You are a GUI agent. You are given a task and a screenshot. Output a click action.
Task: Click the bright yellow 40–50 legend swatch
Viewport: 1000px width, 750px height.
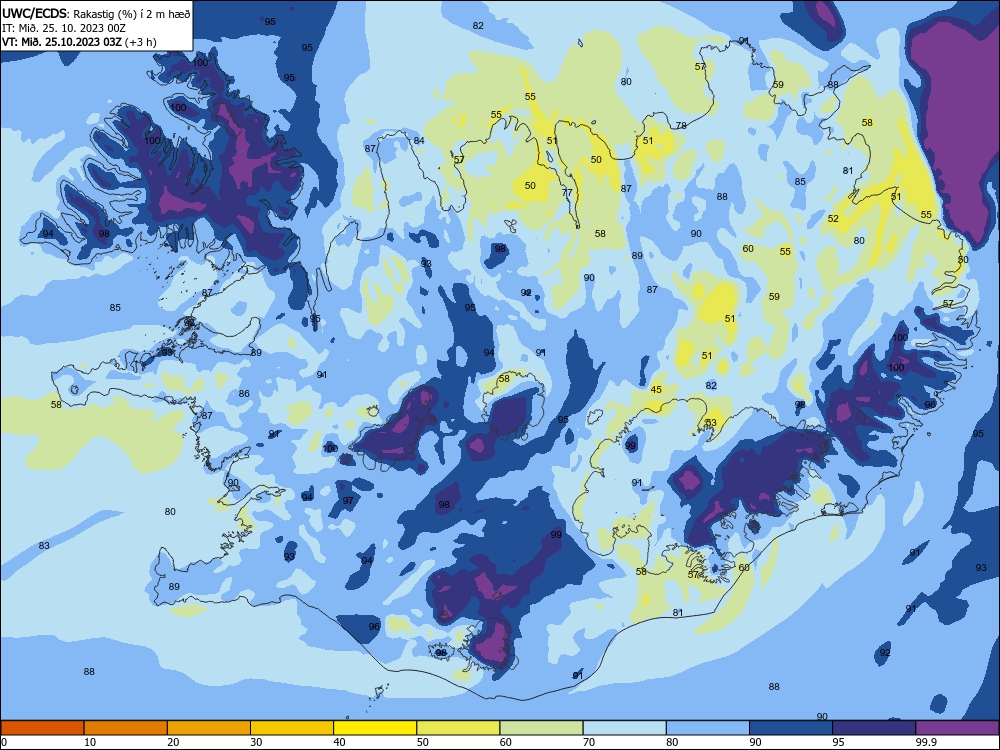(375, 728)
